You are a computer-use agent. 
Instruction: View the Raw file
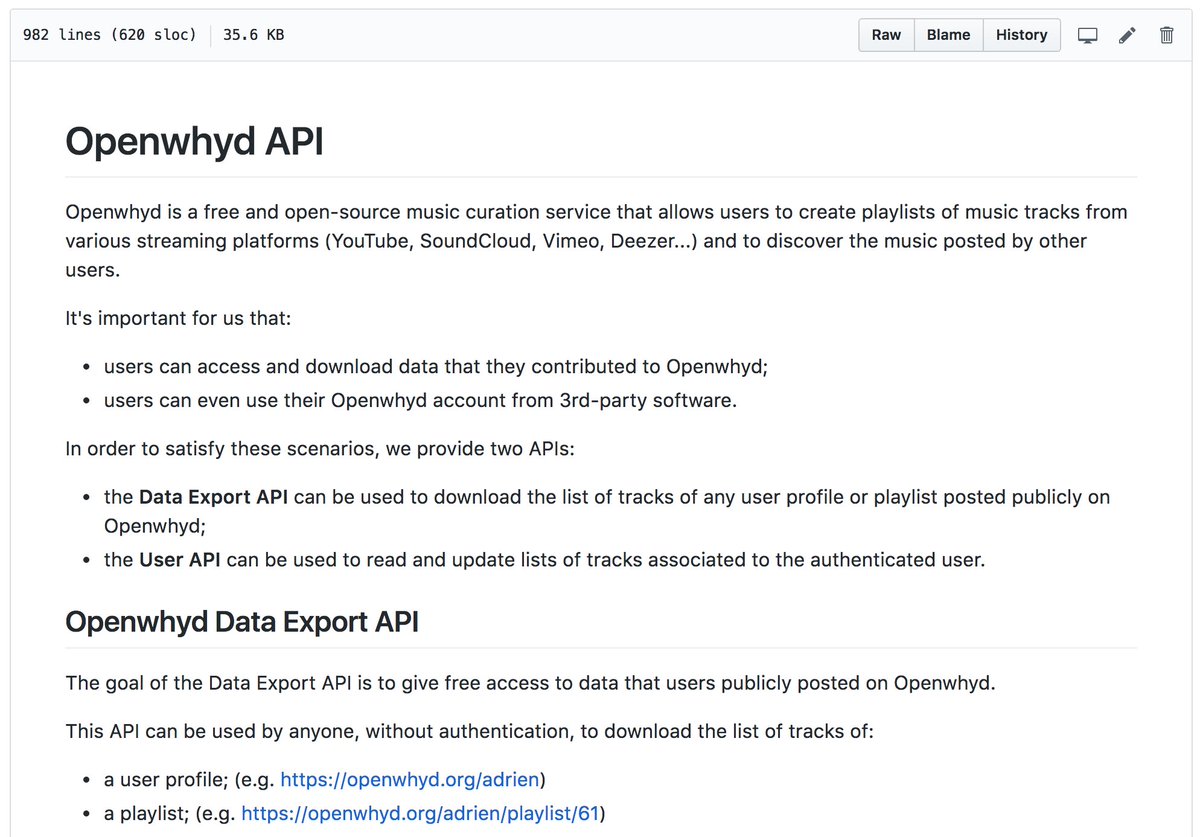coord(886,35)
